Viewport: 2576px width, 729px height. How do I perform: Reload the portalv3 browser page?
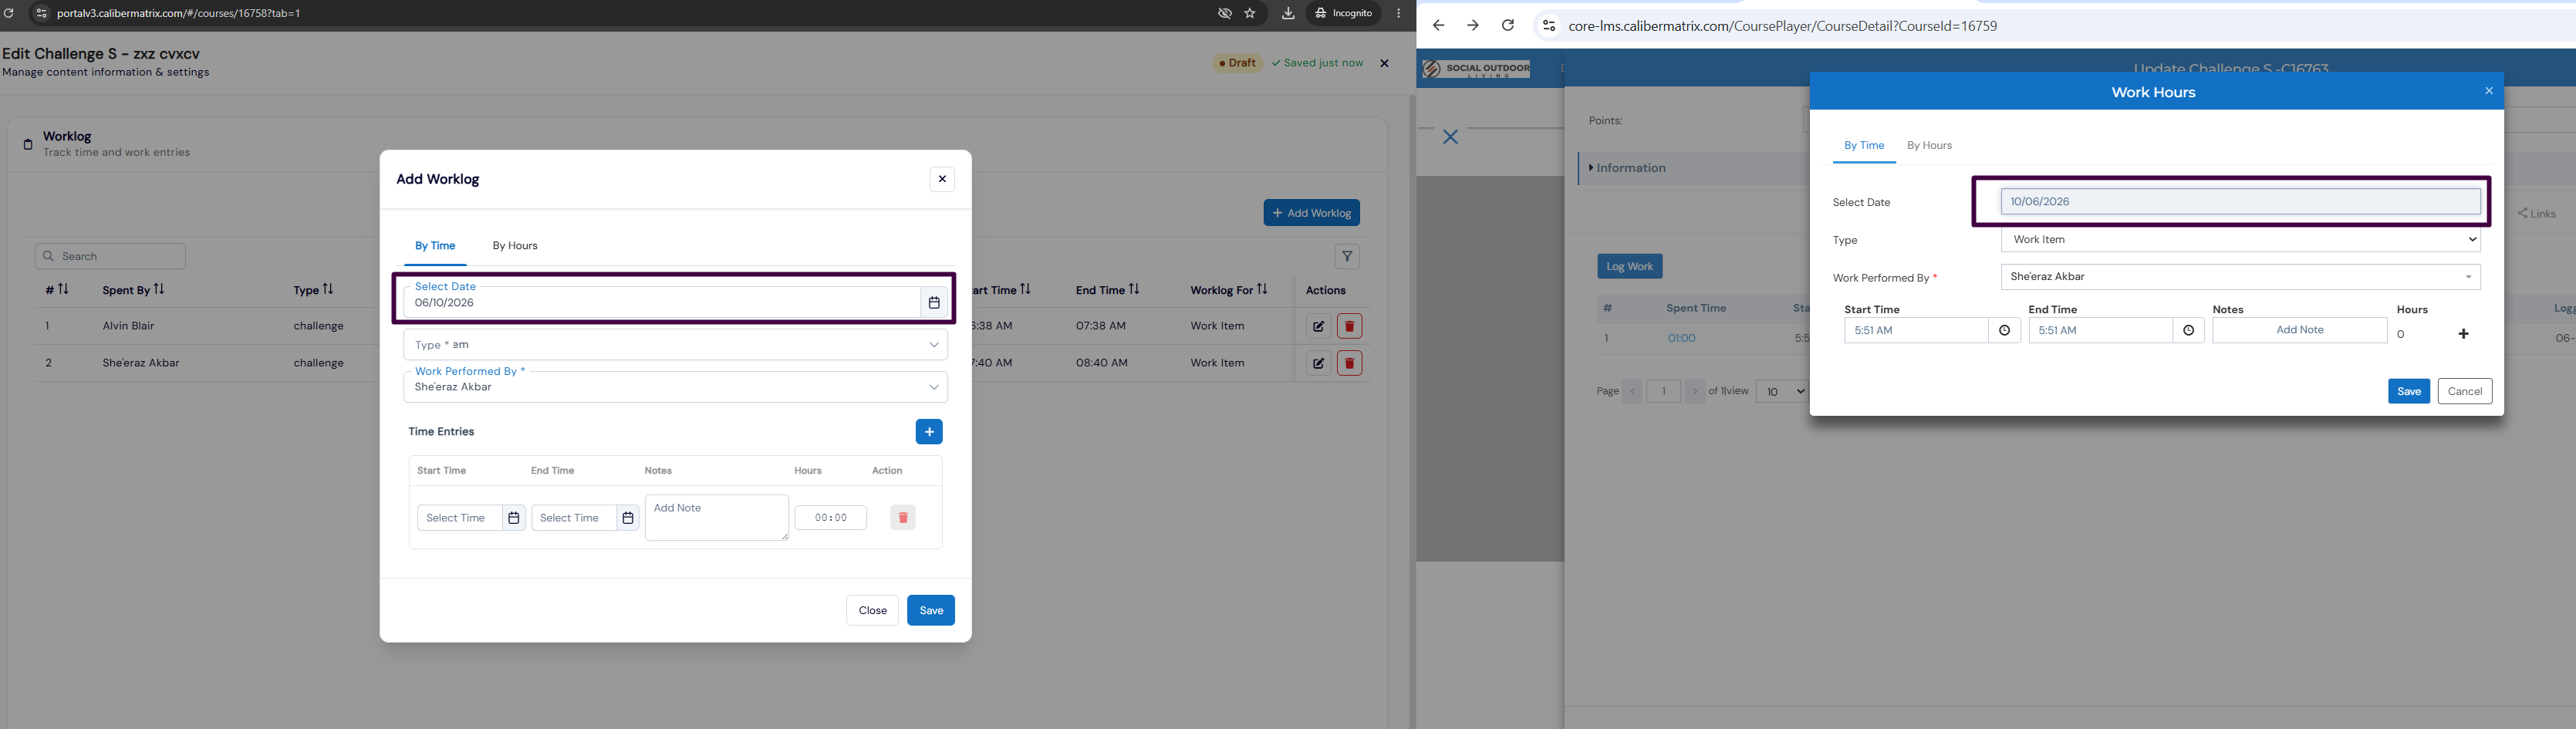(9, 13)
